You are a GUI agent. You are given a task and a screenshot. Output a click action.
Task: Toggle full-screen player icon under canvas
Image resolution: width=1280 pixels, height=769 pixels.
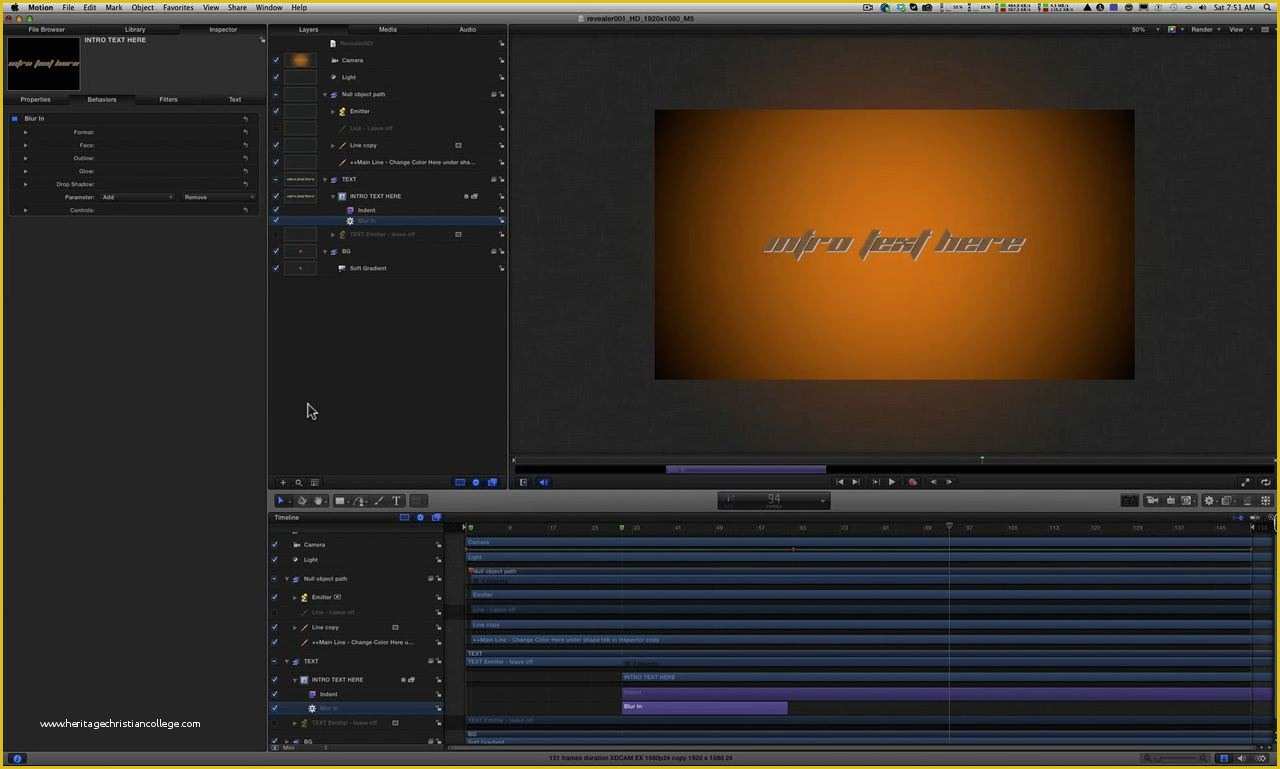pyautogui.click(x=1246, y=482)
